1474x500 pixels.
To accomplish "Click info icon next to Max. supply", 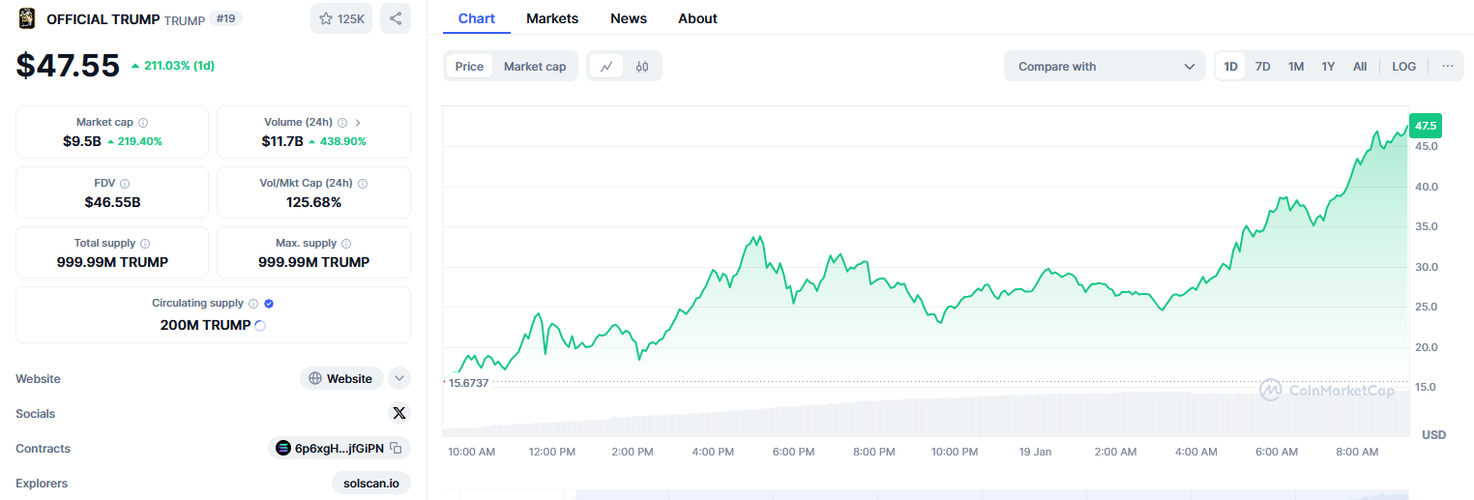I will click(346, 243).
